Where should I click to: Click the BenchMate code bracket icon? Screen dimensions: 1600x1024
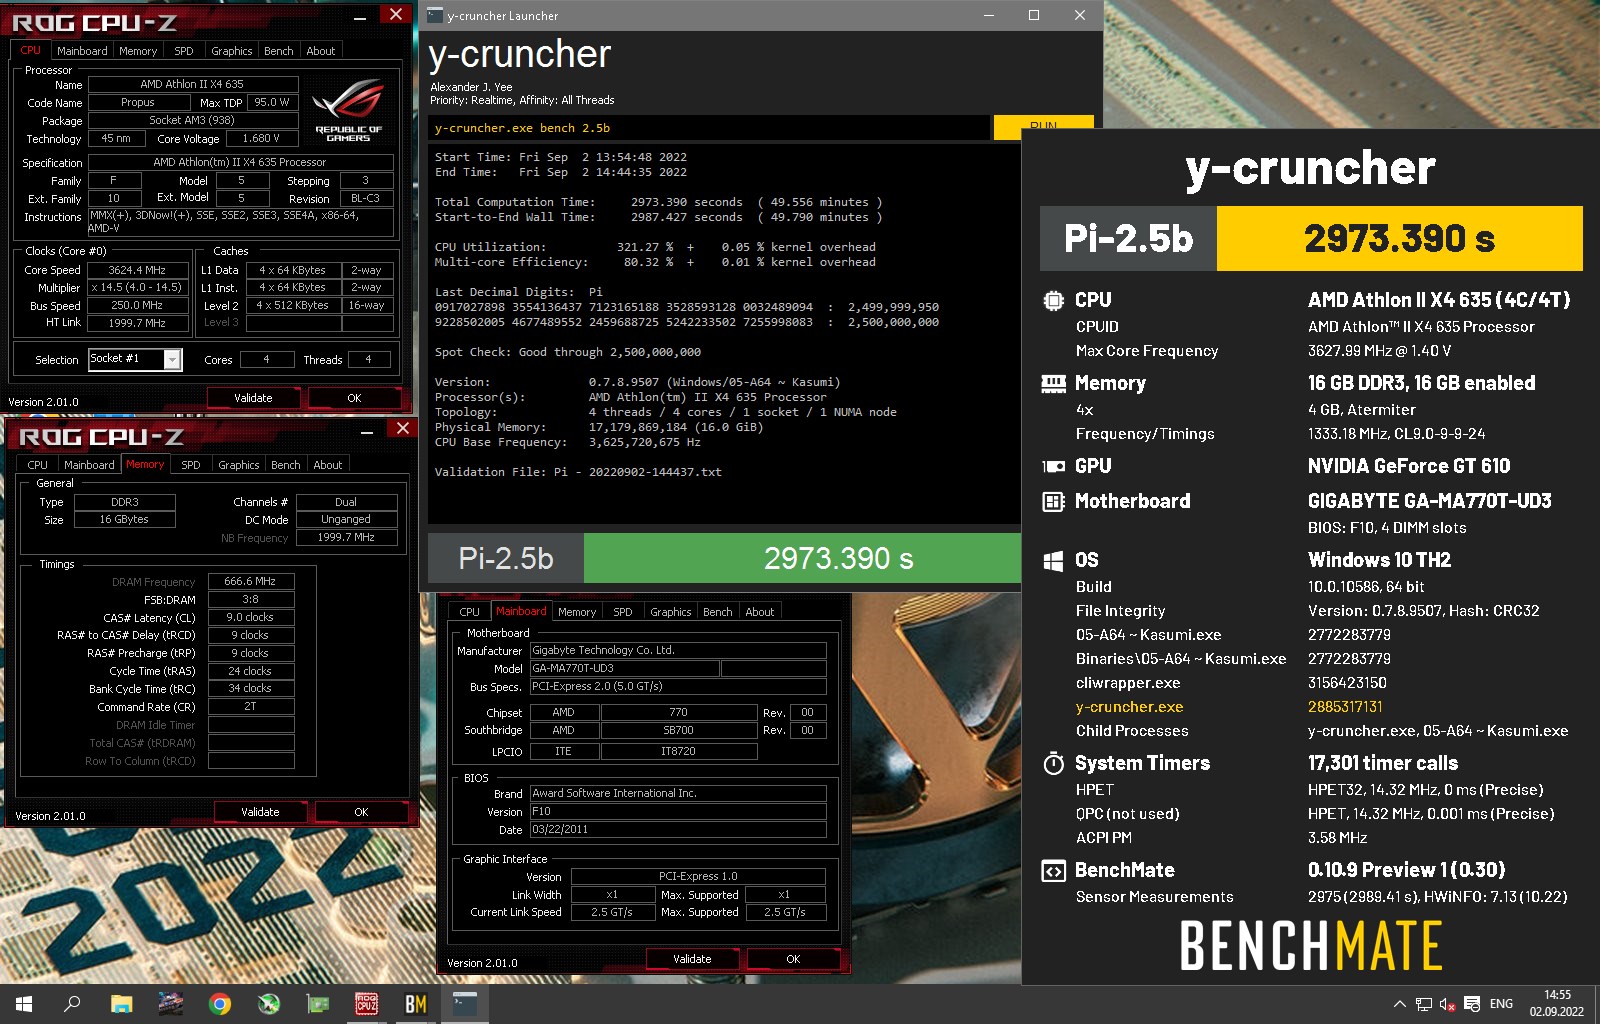pyautogui.click(x=1053, y=871)
